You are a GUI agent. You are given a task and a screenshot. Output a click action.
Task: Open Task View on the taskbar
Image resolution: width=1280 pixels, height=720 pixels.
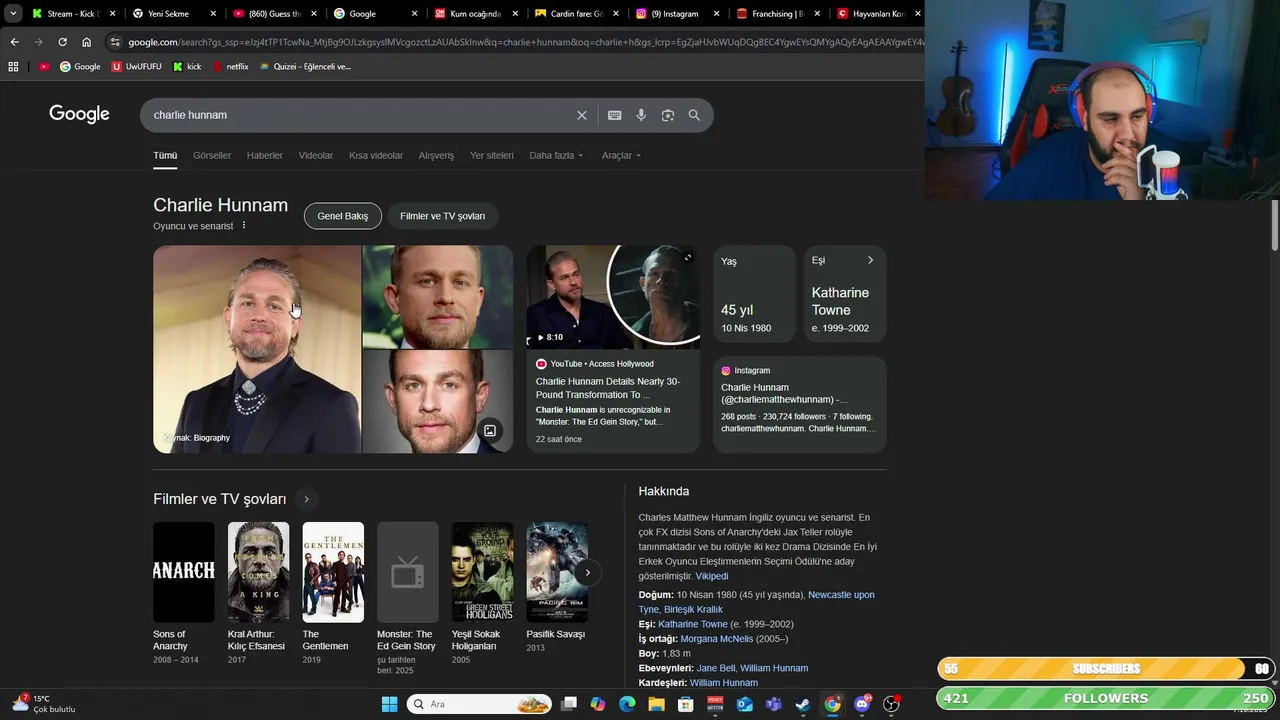(569, 704)
